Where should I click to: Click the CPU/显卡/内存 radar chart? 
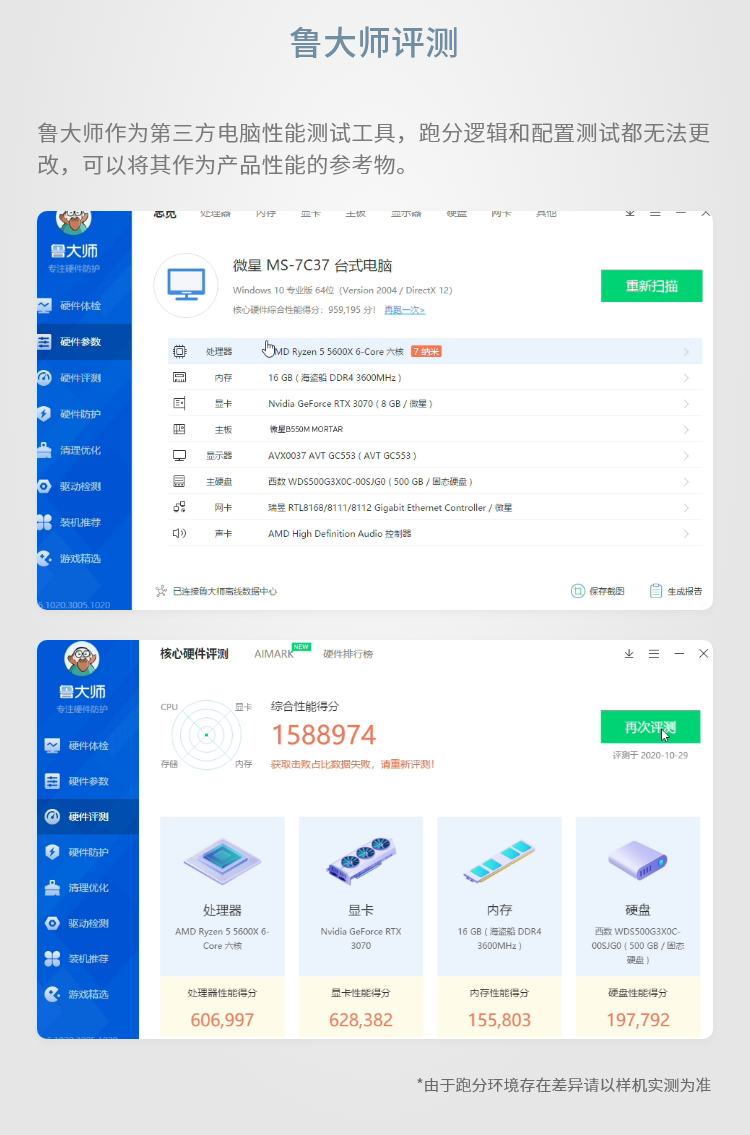pos(206,735)
